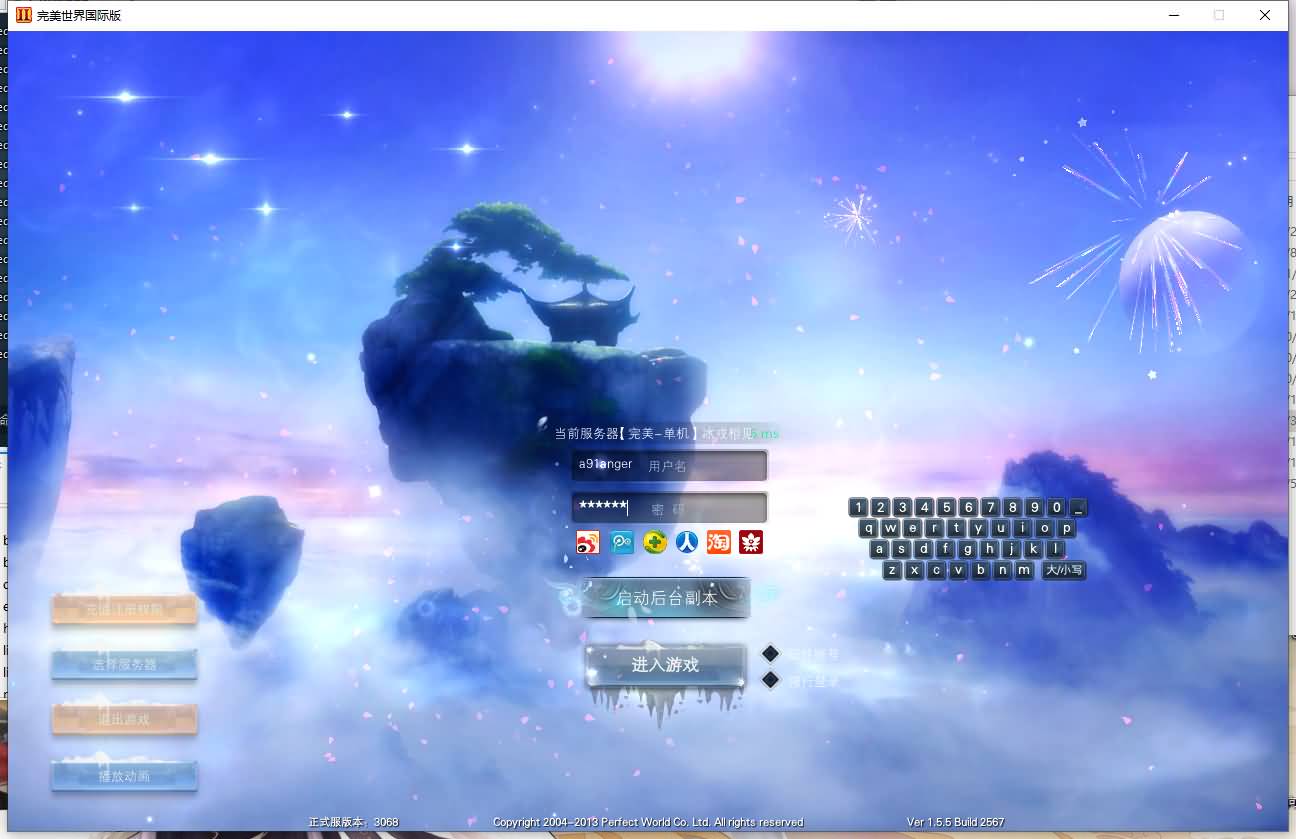Viewport: 1296px width, 839px height.
Task: Open 选择服务器 server selection
Action: (x=124, y=663)
